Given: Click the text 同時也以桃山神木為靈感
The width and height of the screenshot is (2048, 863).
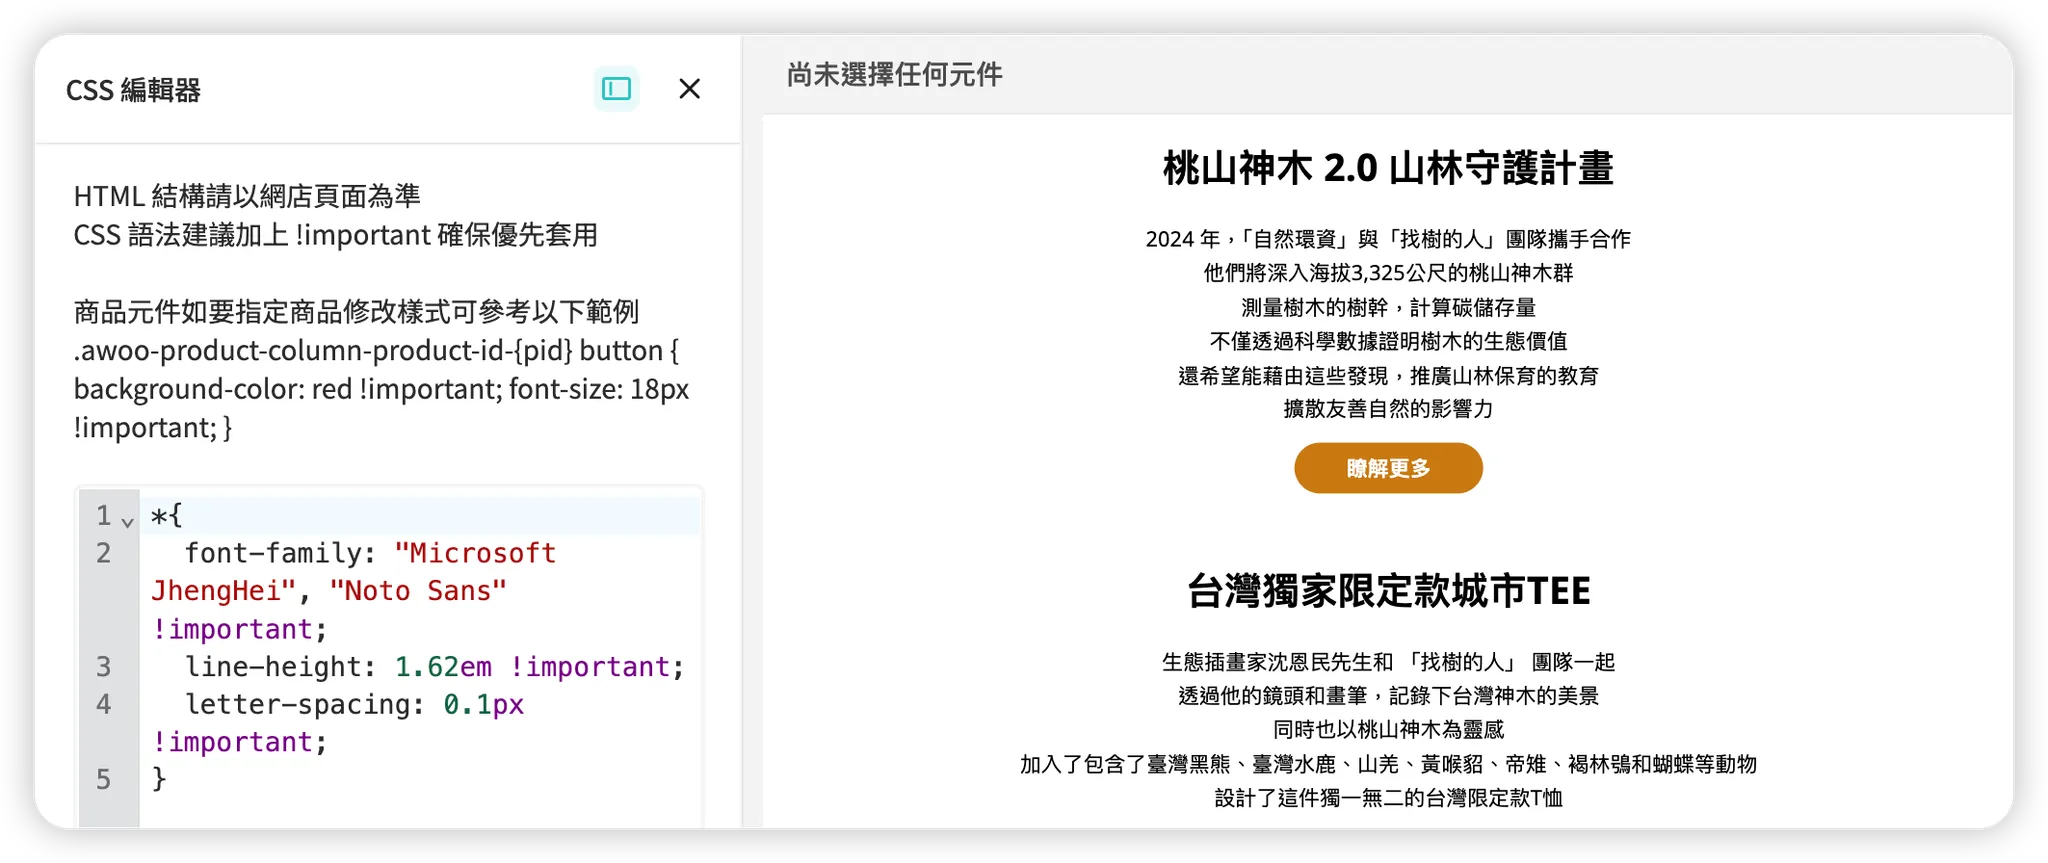Looking at the screenshot, I should coord(1388,730).
